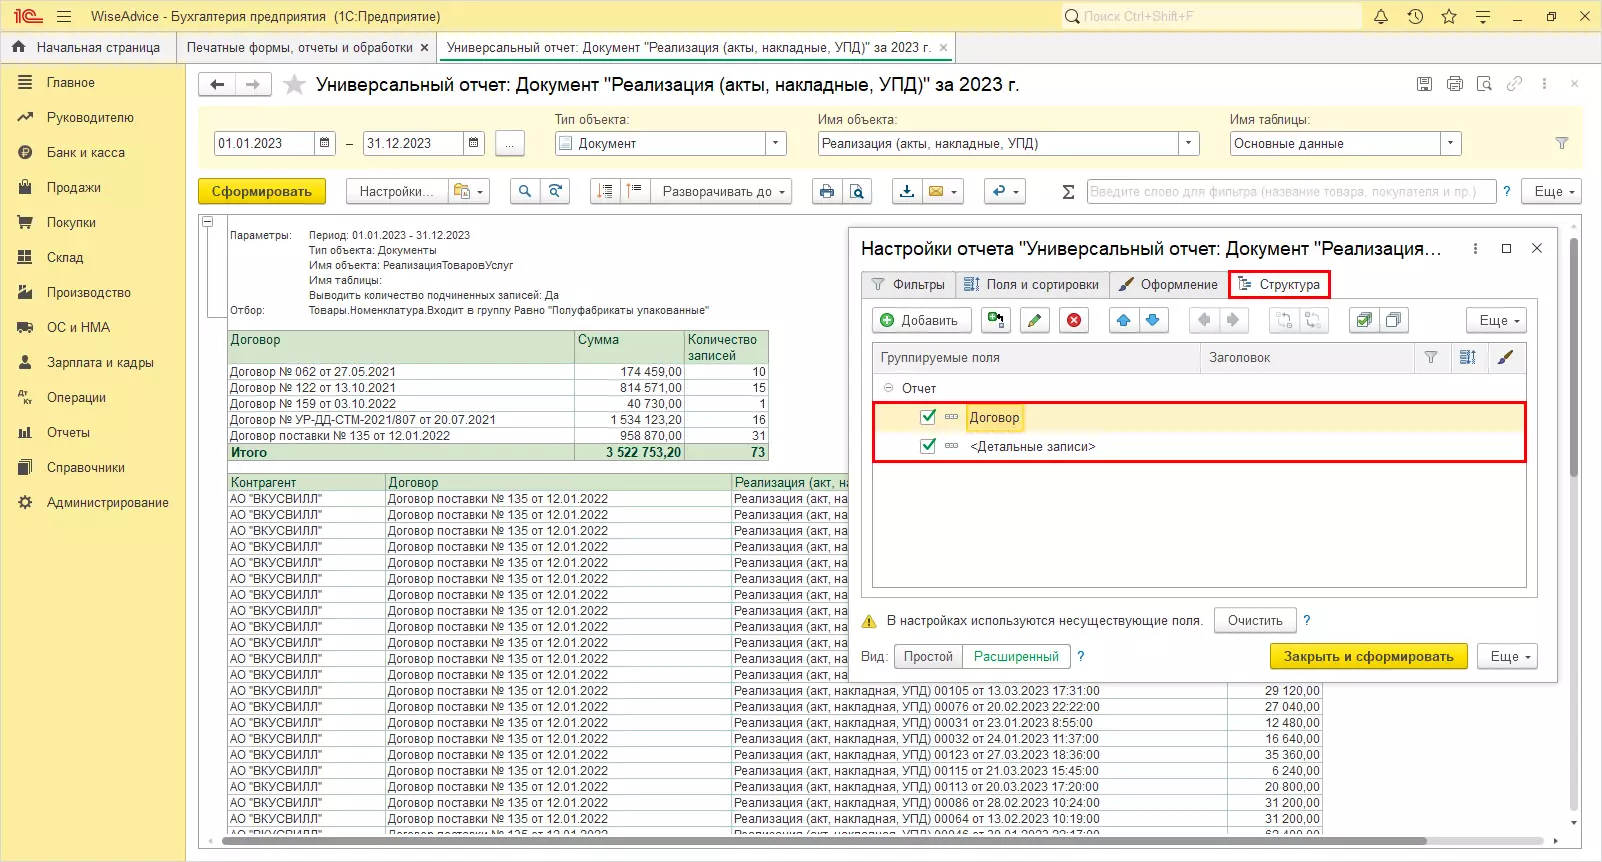Click the red delete icon in report settings
1602x862 pixels.
1074,320
